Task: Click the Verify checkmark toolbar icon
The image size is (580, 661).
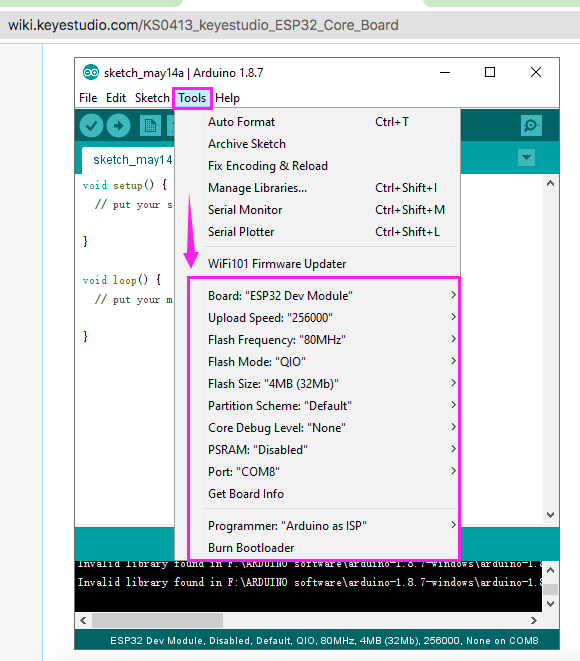Action: coord(91,126)
